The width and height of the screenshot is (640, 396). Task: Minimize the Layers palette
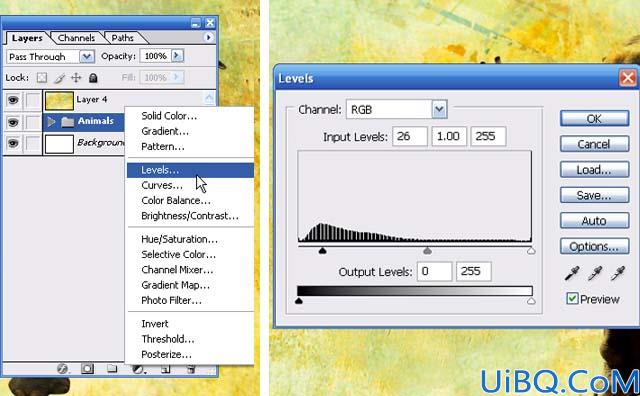pos(196,23)
